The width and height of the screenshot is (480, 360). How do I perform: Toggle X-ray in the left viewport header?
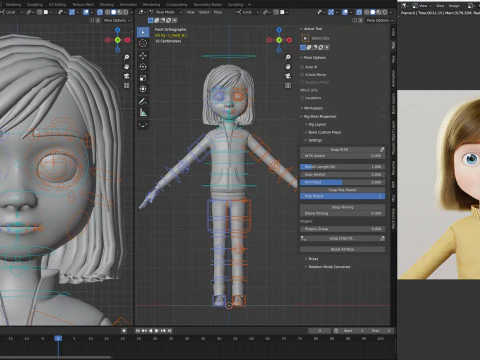100,12
